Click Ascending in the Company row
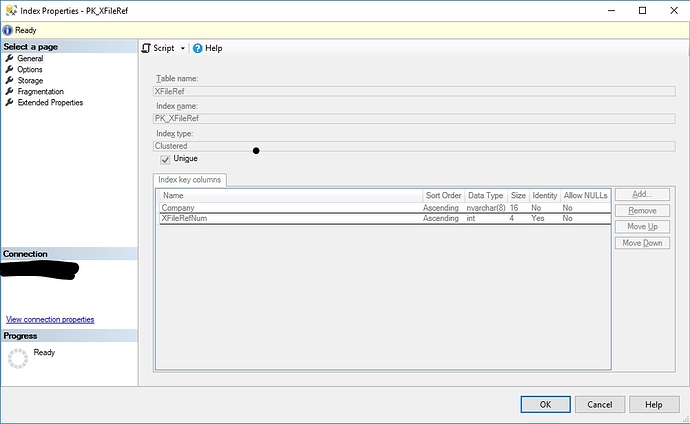 coord(440,208)
